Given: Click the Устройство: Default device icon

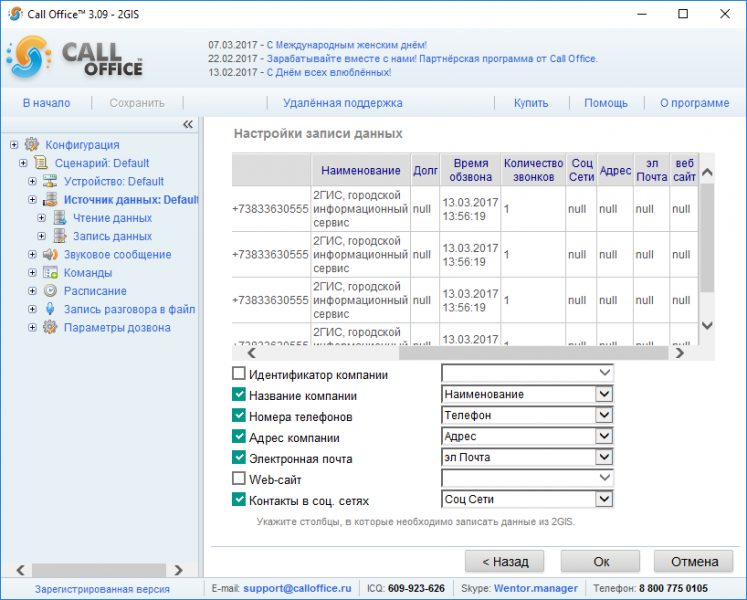Looking at the screenshot, I should [50, 181].
